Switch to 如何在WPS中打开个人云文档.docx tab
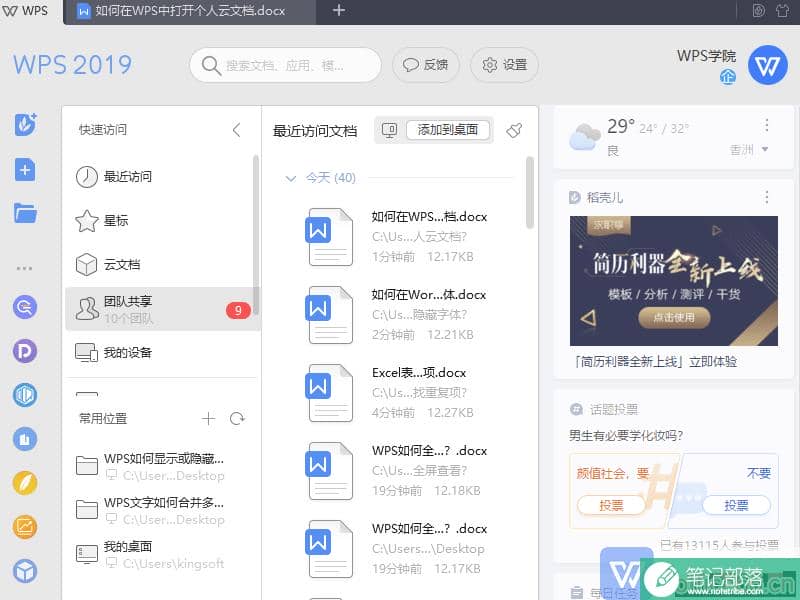 tap(189, 11)
